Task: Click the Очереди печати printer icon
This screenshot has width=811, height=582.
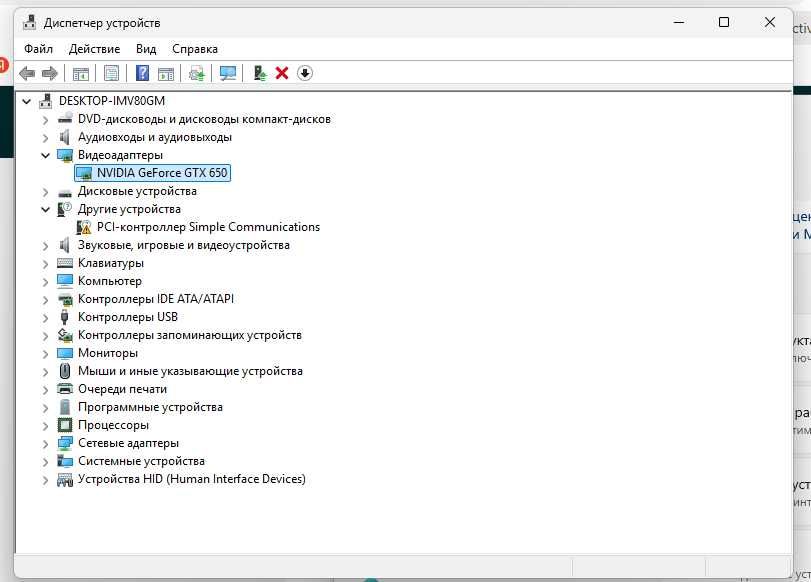Action: (65, 389)
